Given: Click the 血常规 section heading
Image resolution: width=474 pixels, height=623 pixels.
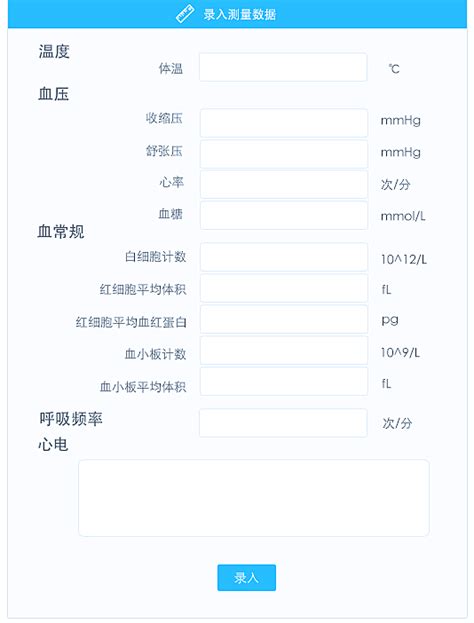Looking at the screenshot, I should [x=61, y=232].
